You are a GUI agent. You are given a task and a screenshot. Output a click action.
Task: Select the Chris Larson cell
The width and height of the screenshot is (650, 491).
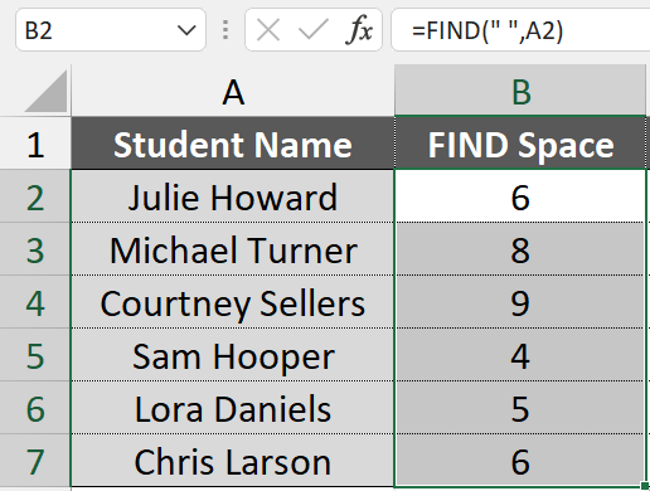[x=233, y=462]
